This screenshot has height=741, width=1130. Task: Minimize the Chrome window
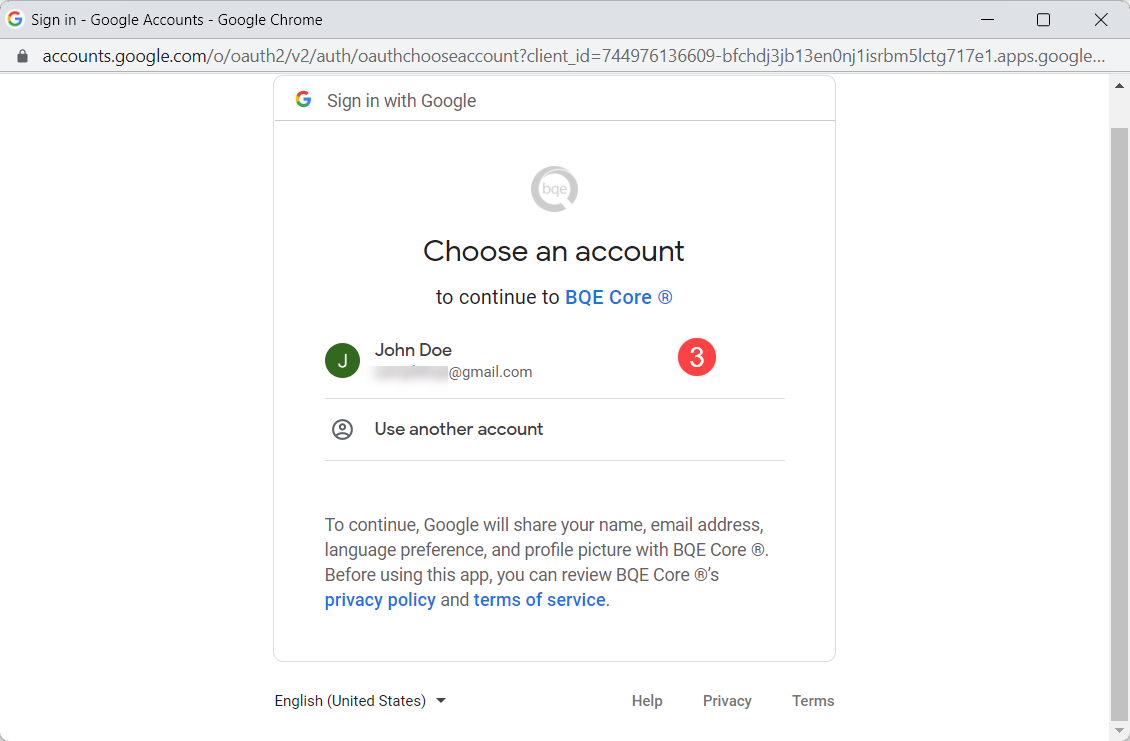987,19
